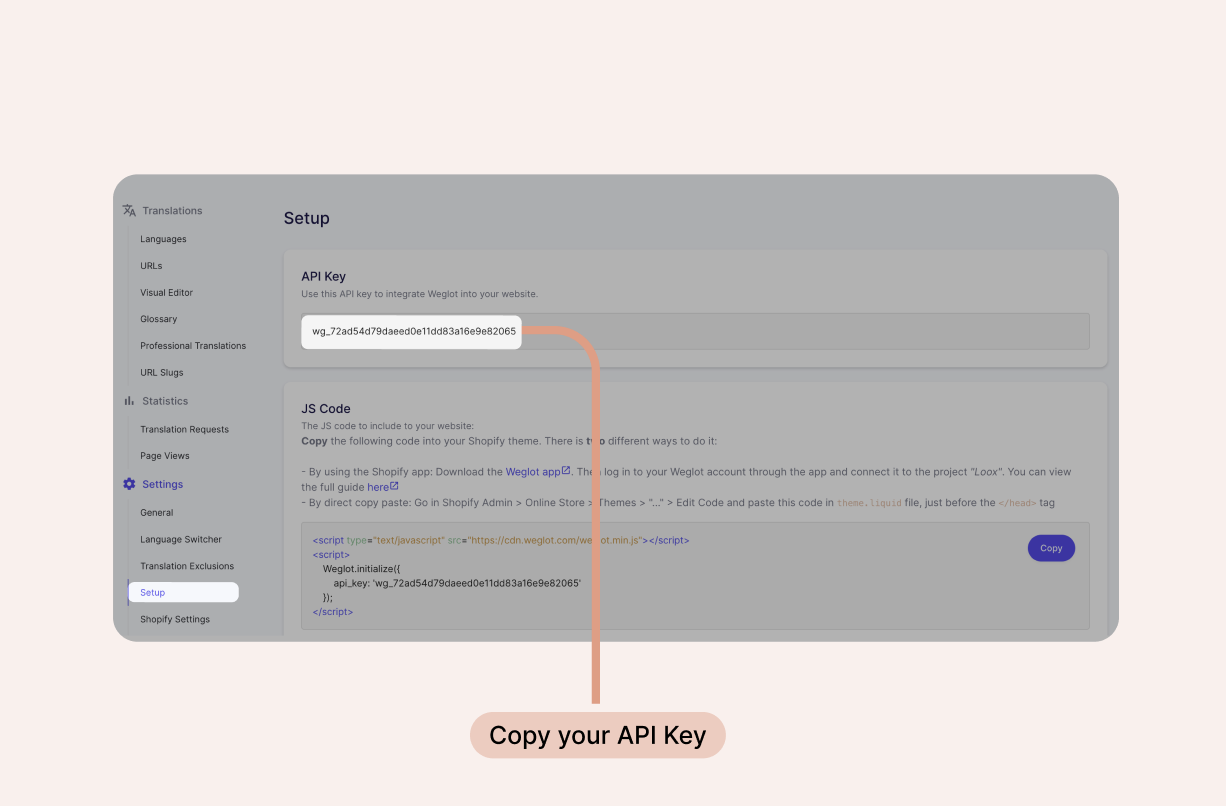Click the external-link icon beside Weglot app

coord(566,470)
